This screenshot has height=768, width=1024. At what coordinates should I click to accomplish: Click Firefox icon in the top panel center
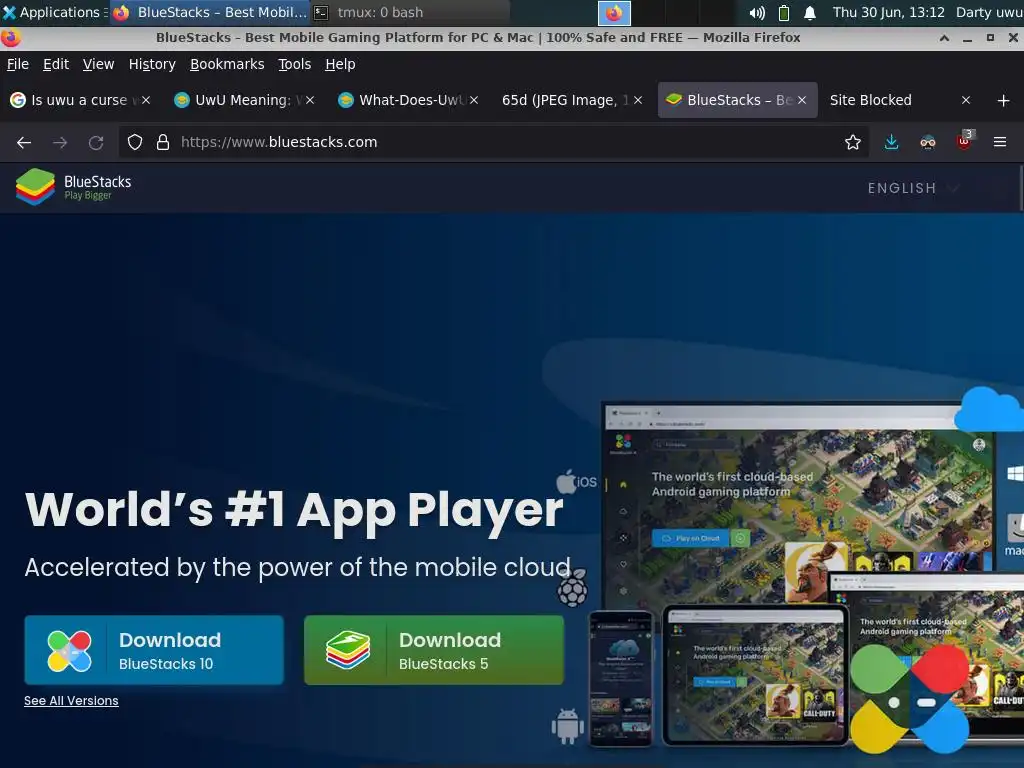(614, 12)
